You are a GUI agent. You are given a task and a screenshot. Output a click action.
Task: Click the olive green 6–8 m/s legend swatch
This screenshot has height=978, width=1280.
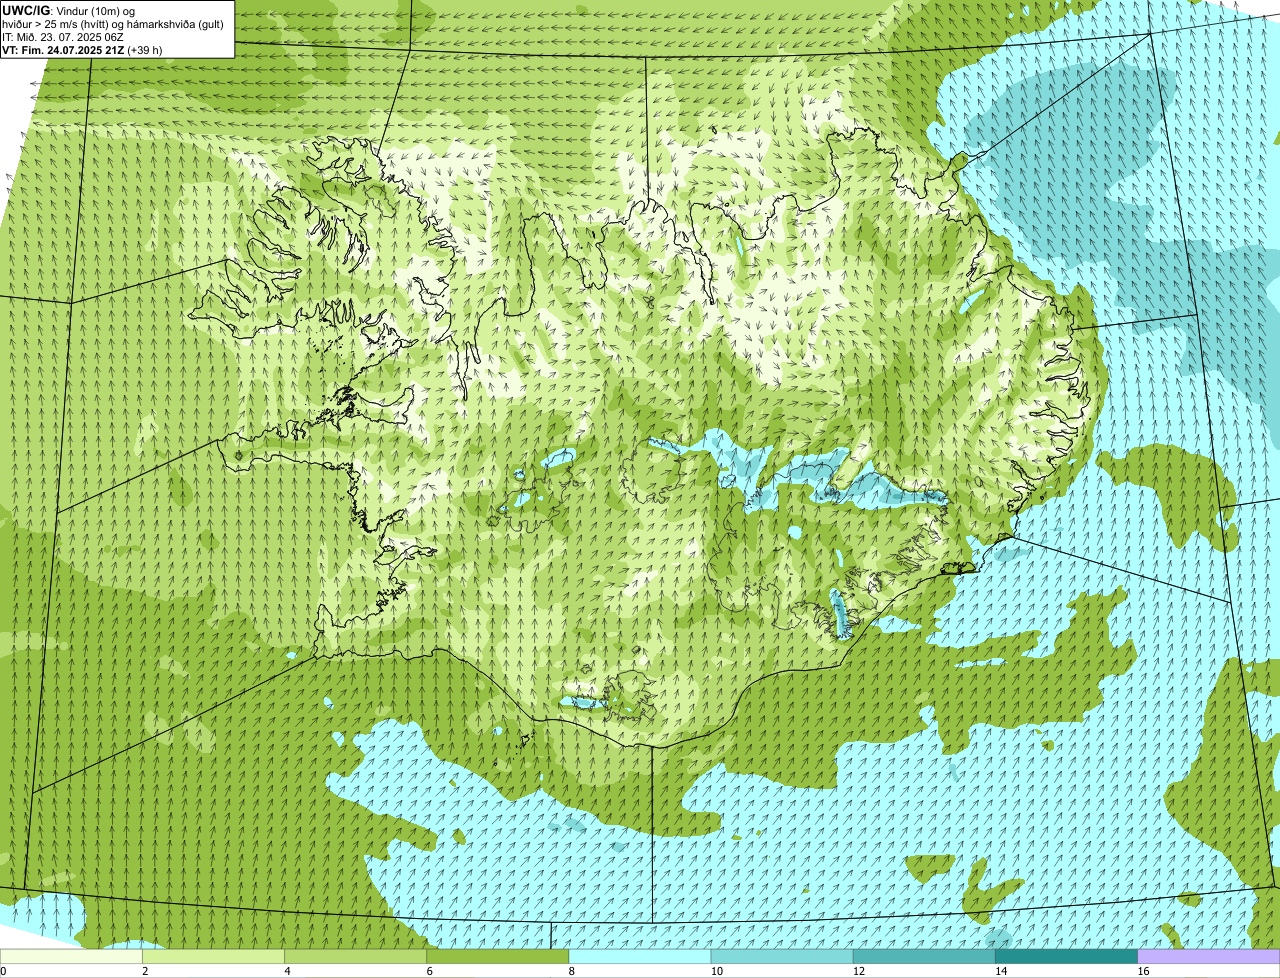click(x=497, y=956)
